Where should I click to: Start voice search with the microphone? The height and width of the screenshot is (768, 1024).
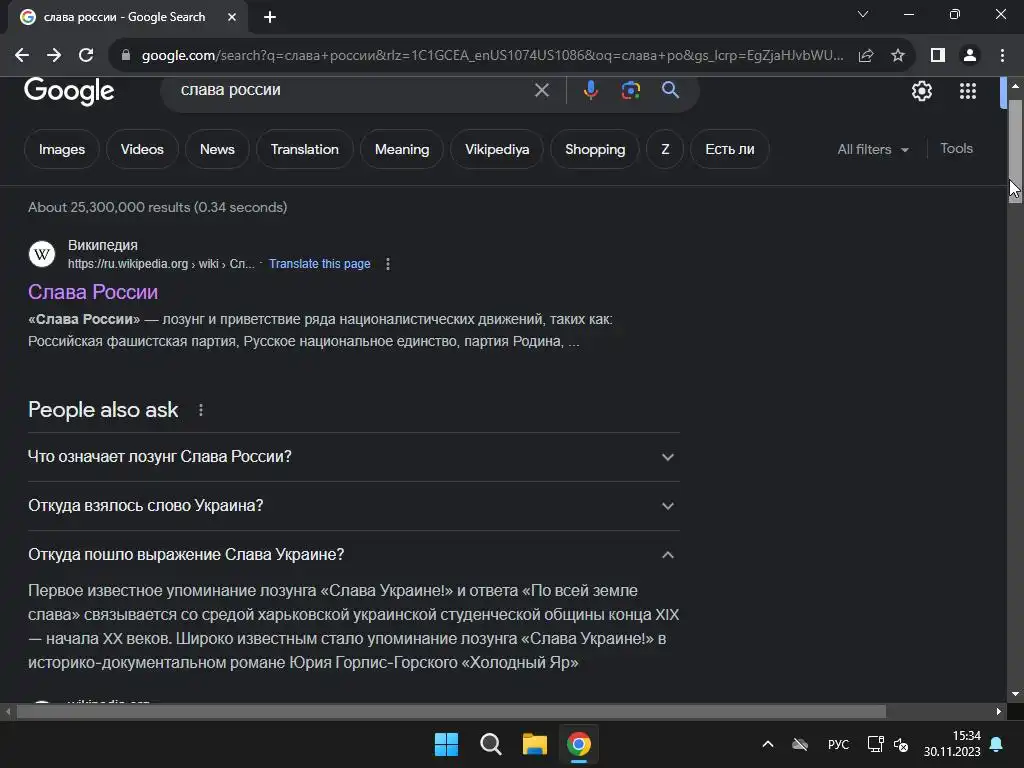(x=590, y=90)
